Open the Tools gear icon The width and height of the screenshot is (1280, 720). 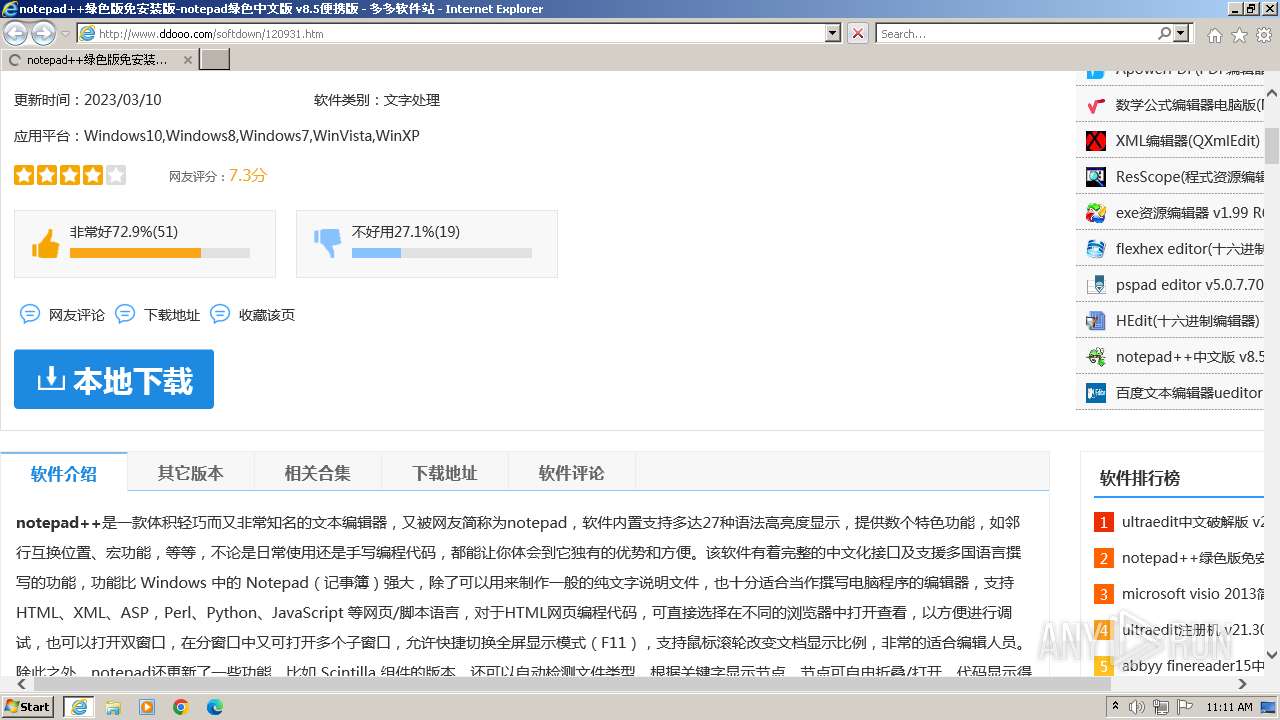[1263, 35]
